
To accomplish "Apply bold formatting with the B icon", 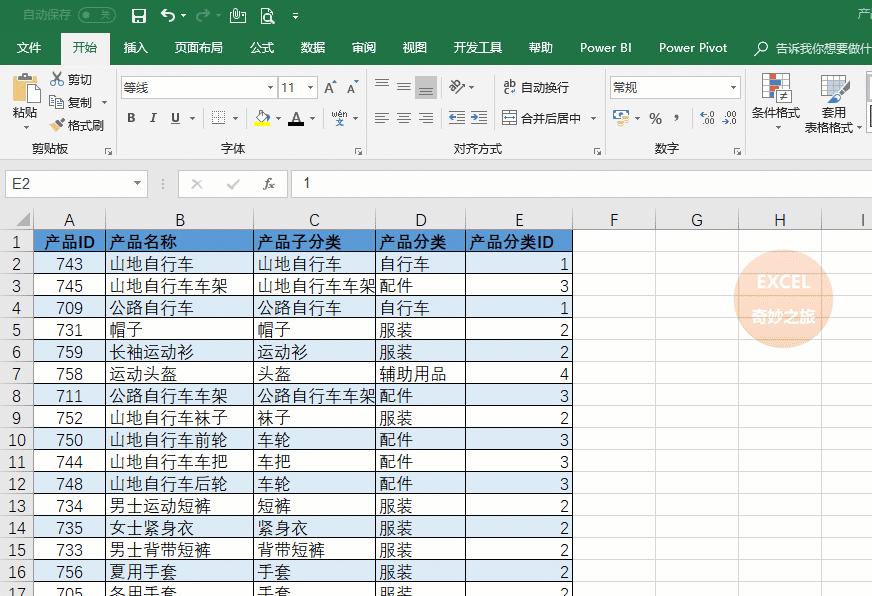I will (130, 118).
